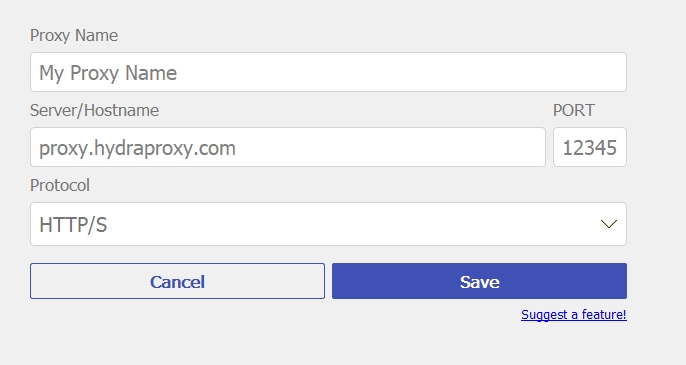Expand protocol options via down arrow
The height and width of the screenshot is (365, 686).
609,224
